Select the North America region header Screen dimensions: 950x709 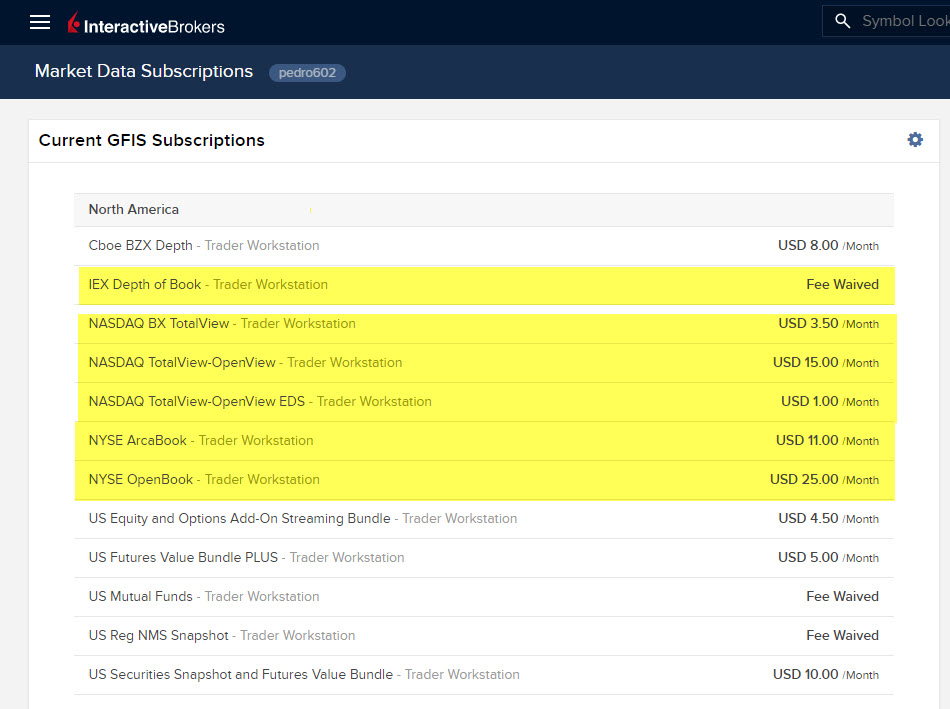483,210
